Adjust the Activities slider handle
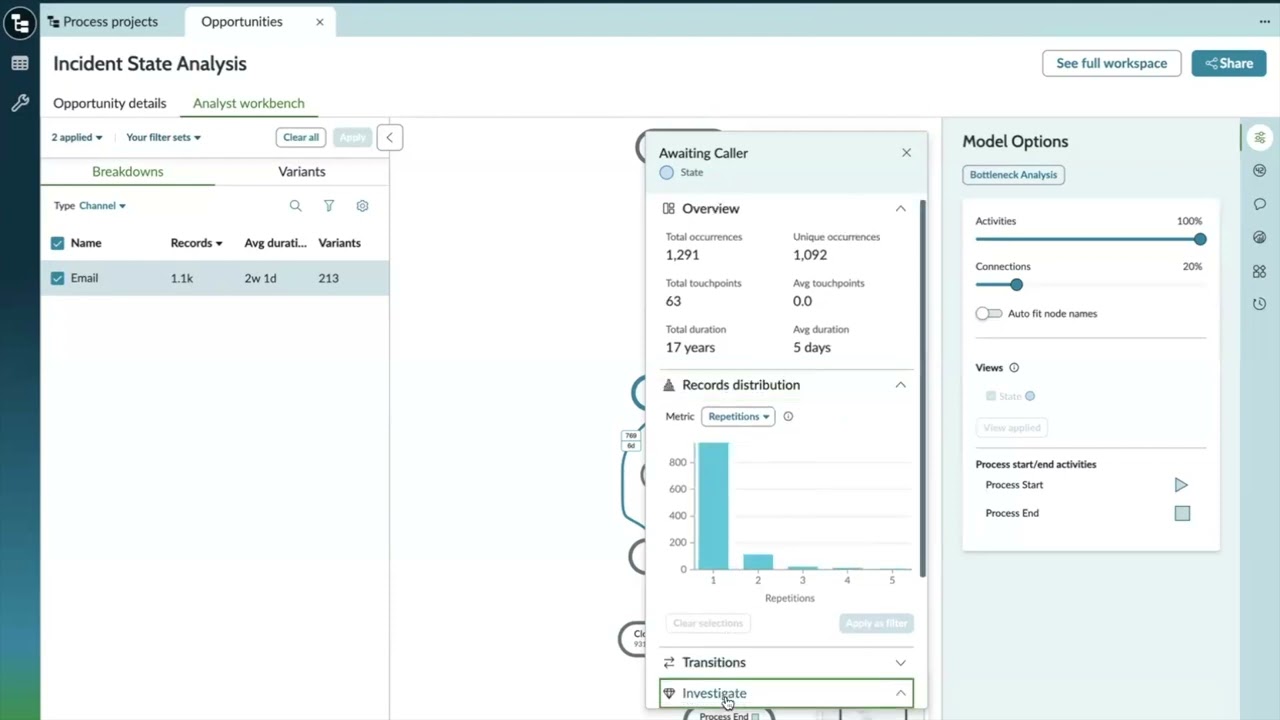Screen dimensions: 1280x720 click(x=1200, y=239)
